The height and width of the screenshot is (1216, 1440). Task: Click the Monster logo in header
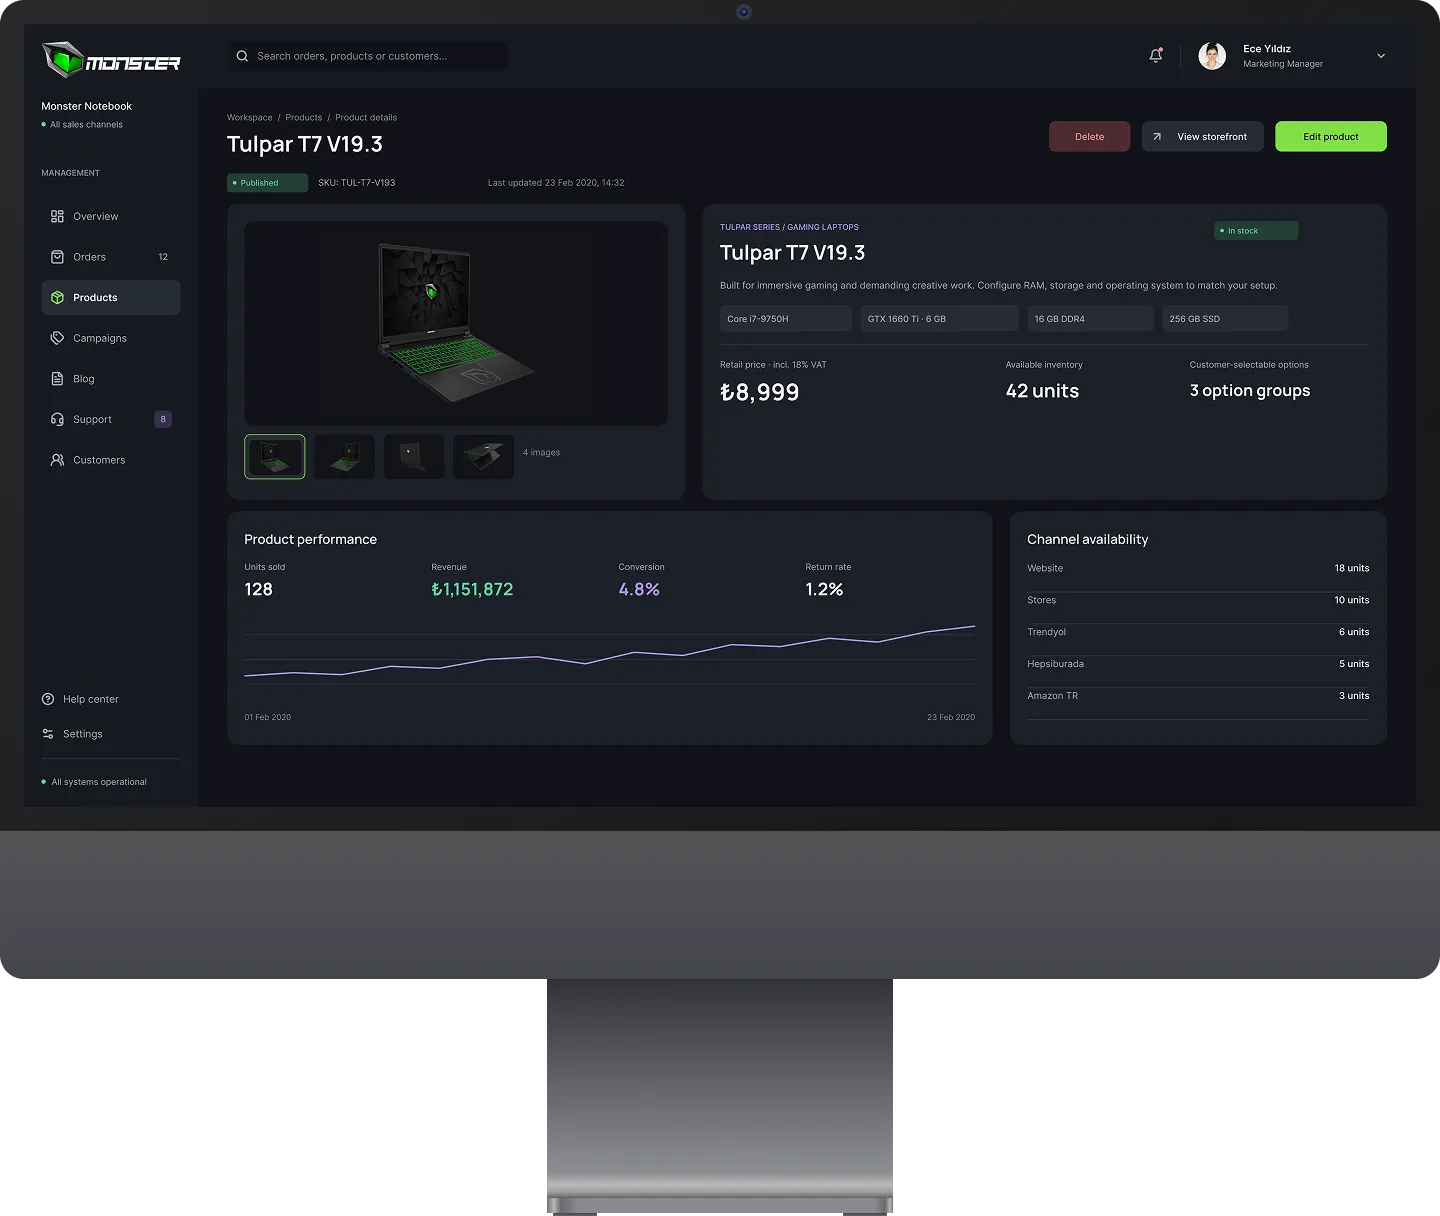coord(111,60)
